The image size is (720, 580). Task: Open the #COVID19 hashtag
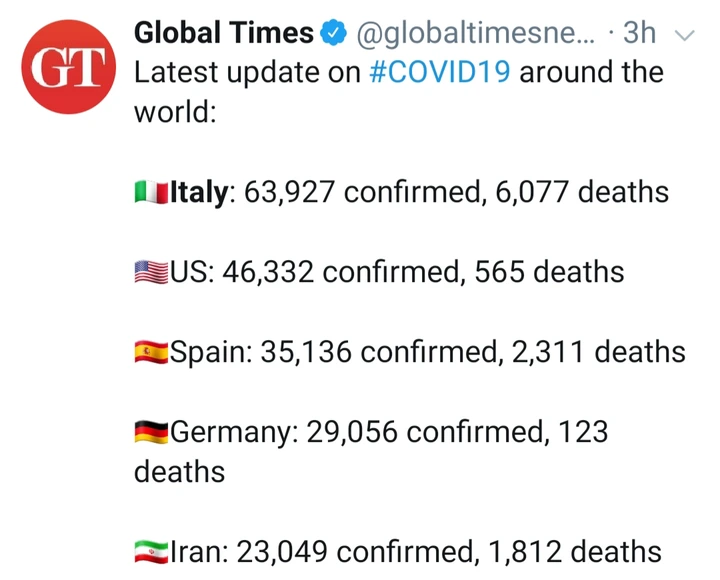pyautogui.click(x=439, y=72)
